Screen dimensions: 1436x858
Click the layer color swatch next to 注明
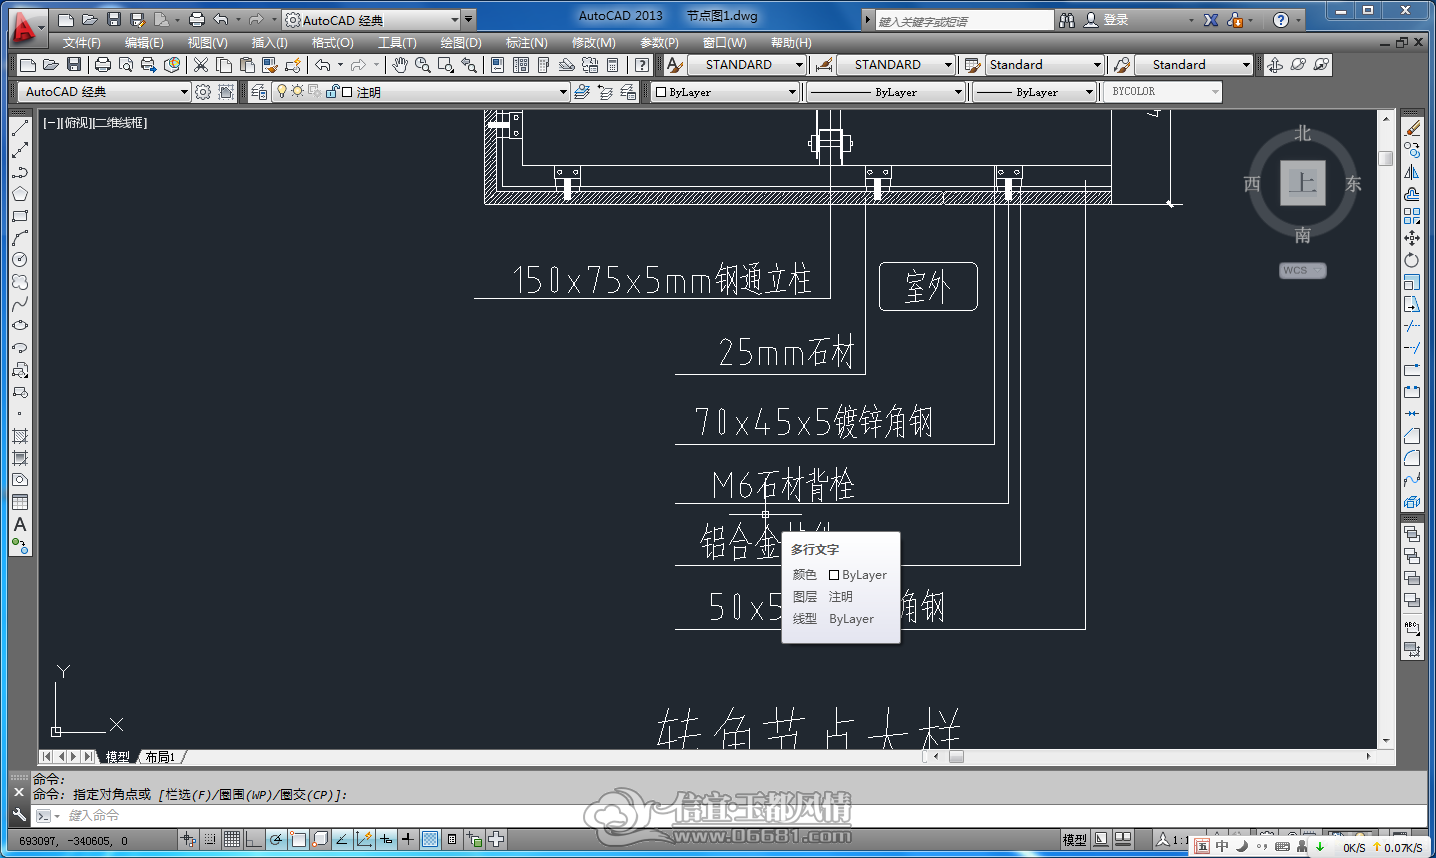[347, 92]
